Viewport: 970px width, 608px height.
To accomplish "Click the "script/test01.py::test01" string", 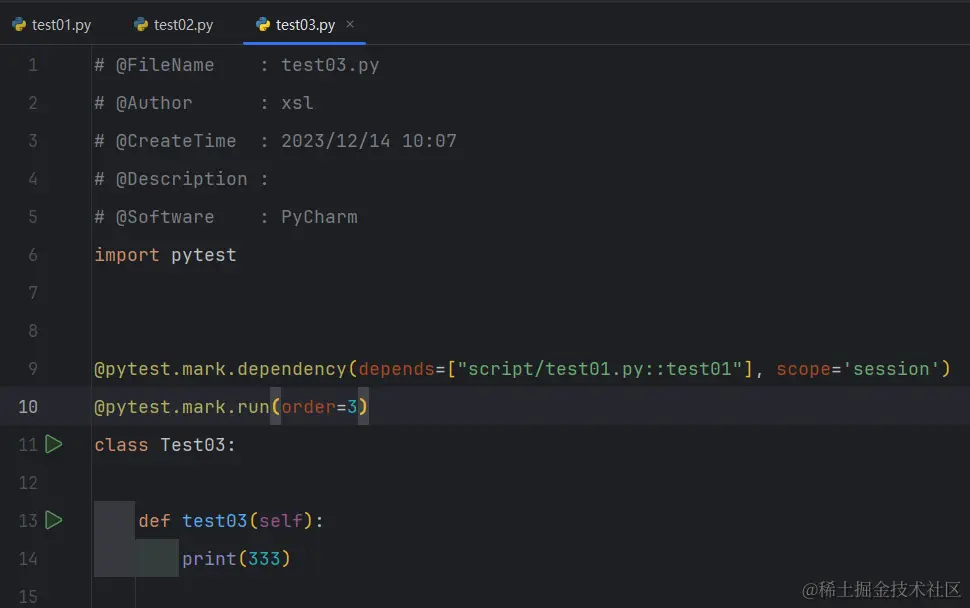I will [600, 369].
